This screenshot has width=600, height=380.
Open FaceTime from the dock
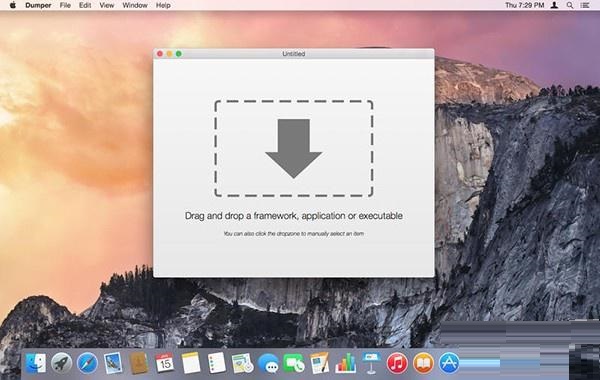click(x=294, y=363)
